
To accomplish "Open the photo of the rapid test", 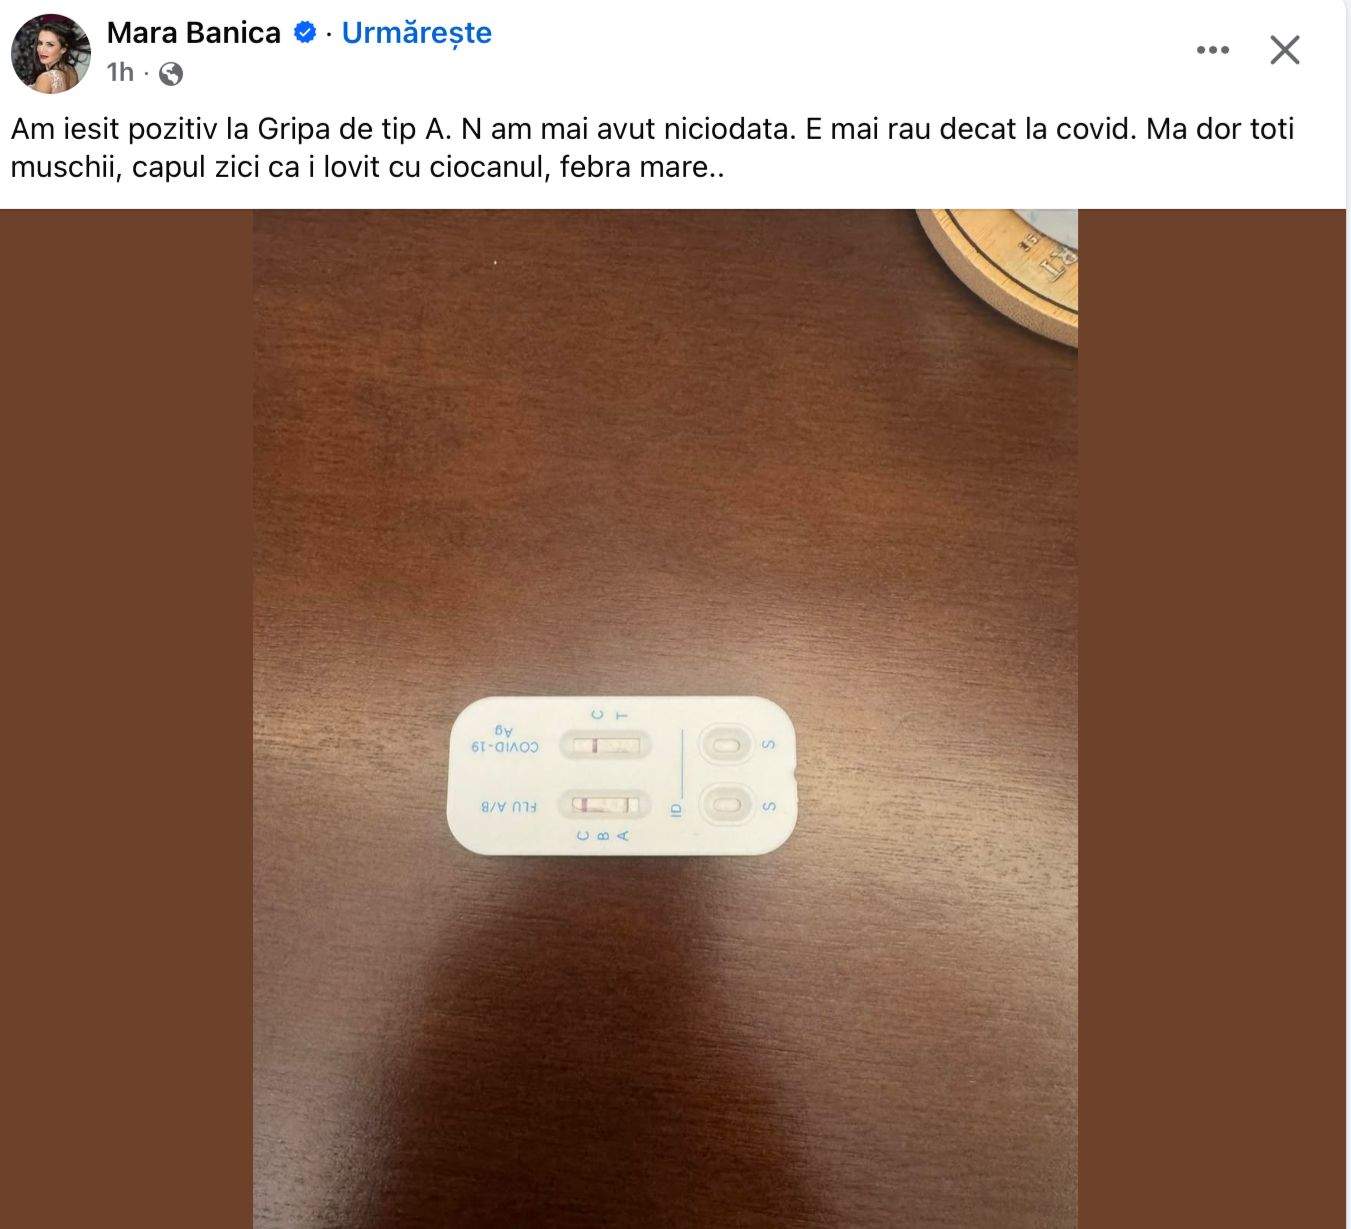I will [664, 500].
